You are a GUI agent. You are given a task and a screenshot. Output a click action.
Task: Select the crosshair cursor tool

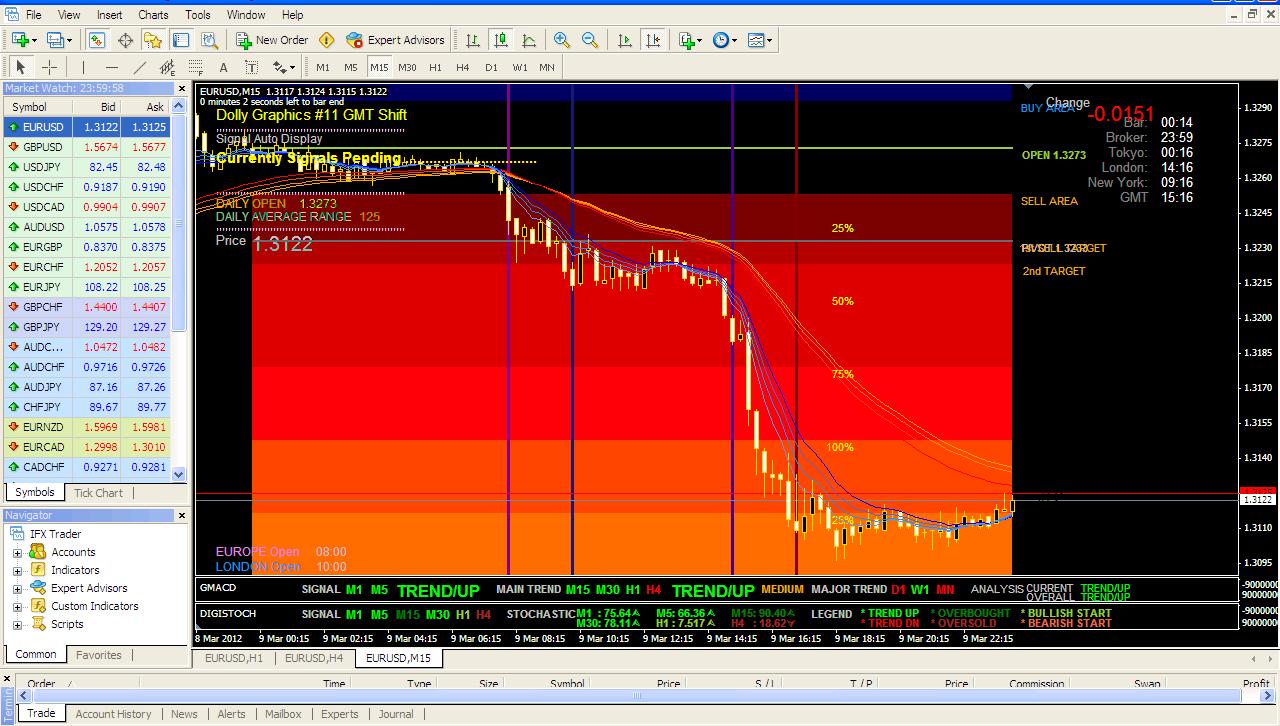49,67
